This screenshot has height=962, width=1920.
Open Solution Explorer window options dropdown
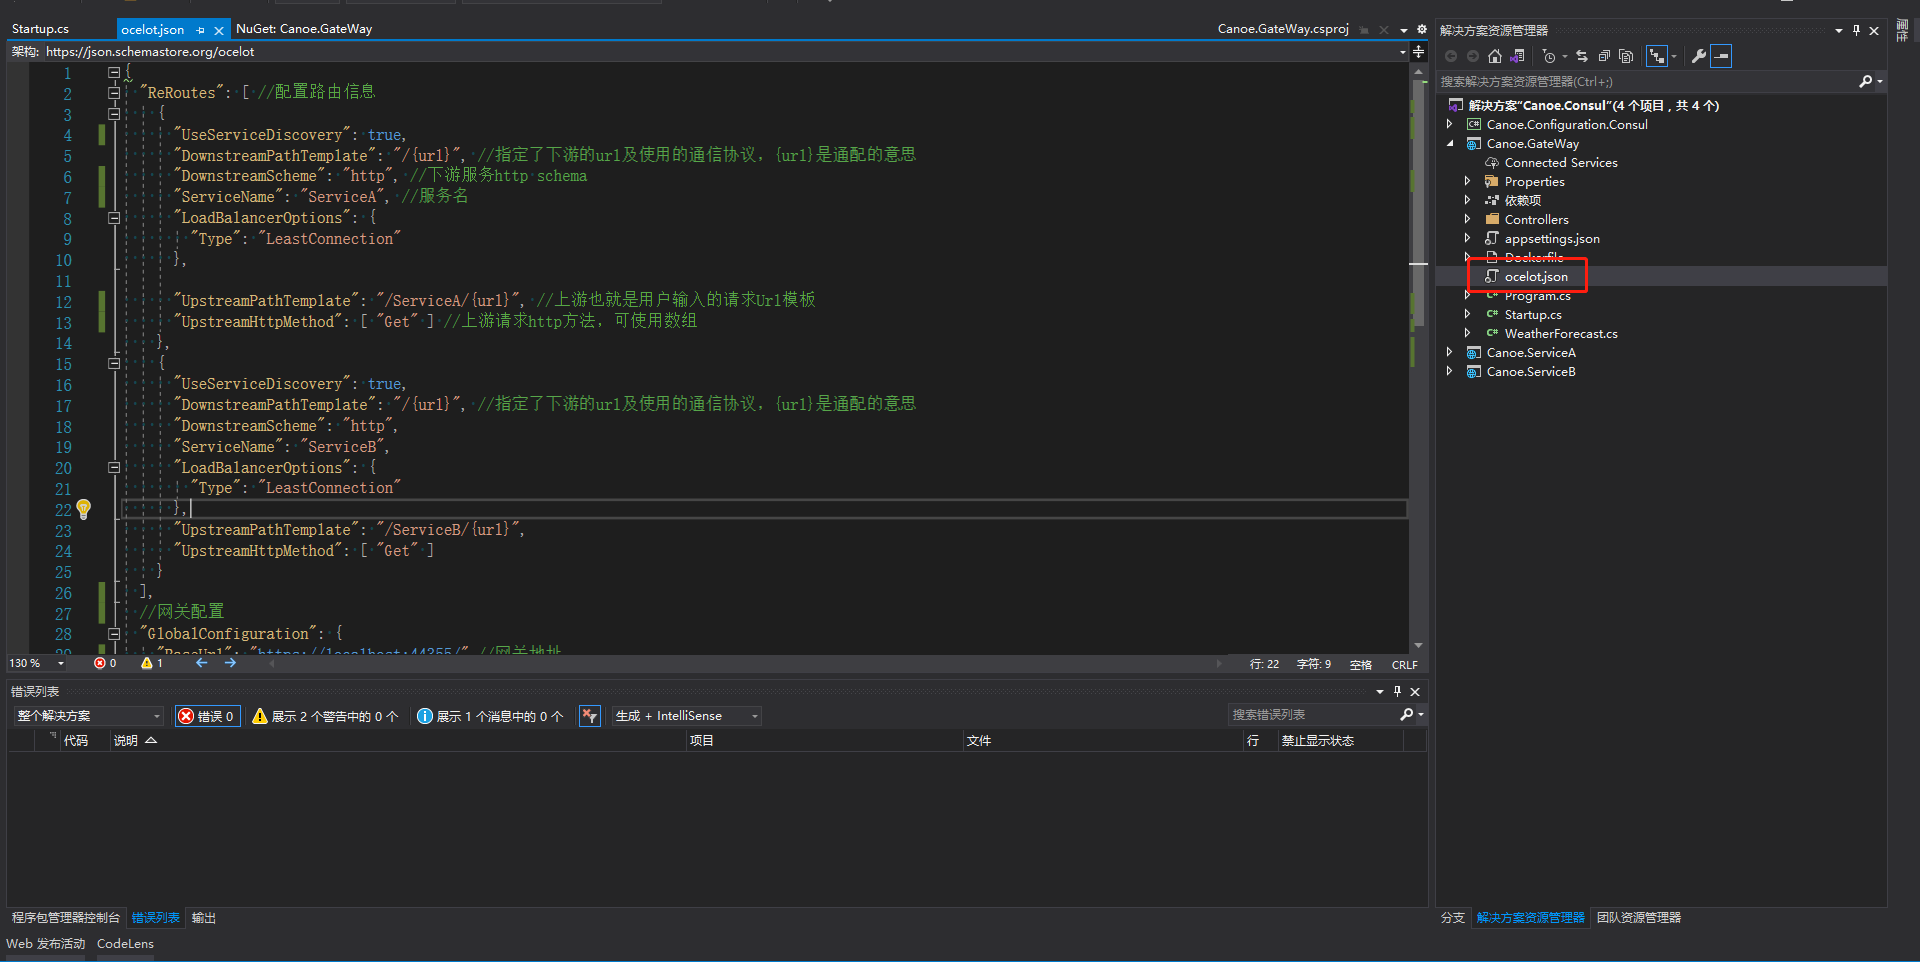click(x=1838, y=30)
